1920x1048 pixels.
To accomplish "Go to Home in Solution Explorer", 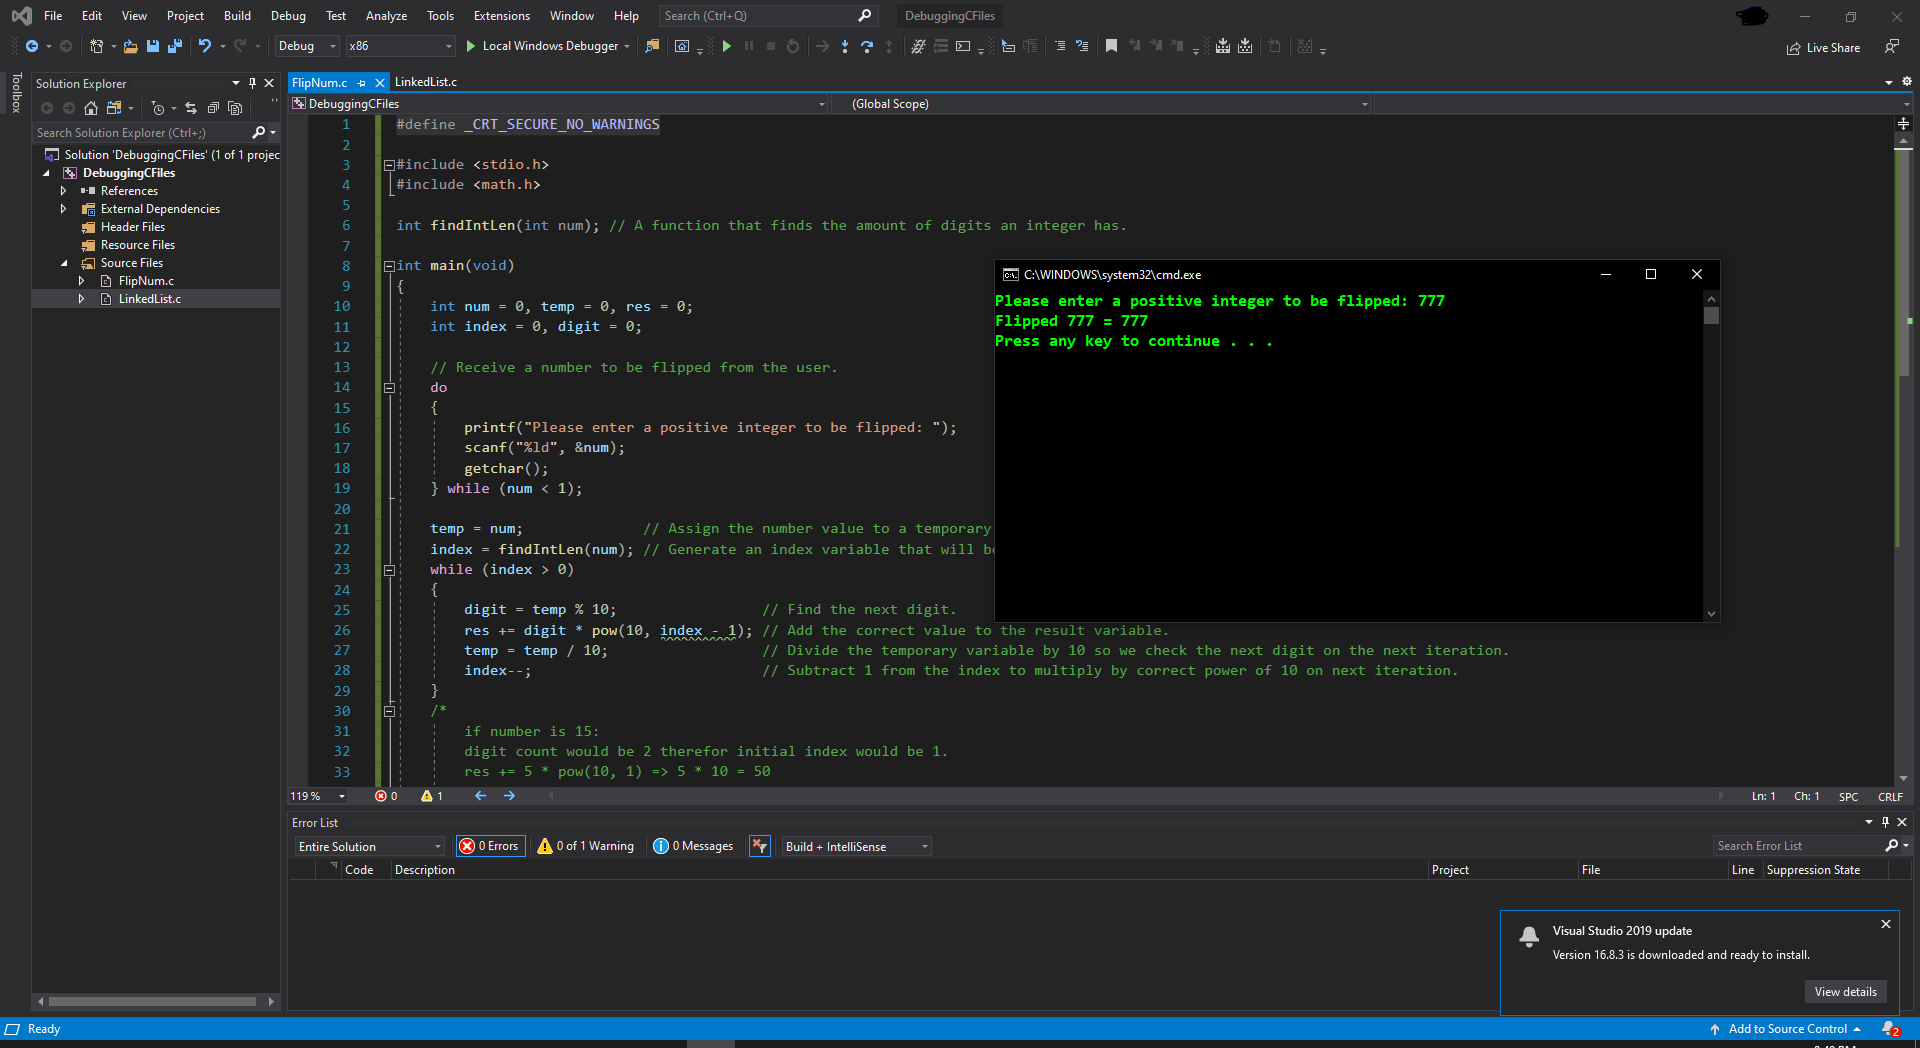I will pos(91,108).
